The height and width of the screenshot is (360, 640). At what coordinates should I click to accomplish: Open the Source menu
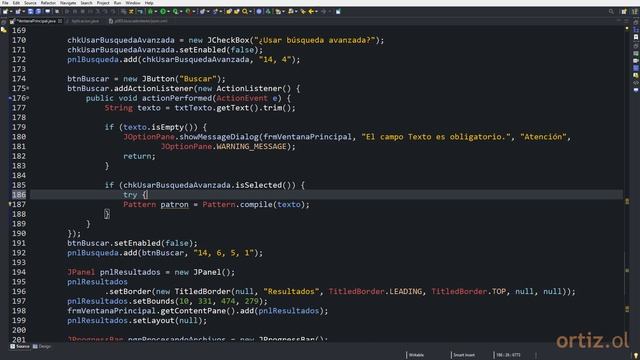[30, 3]
